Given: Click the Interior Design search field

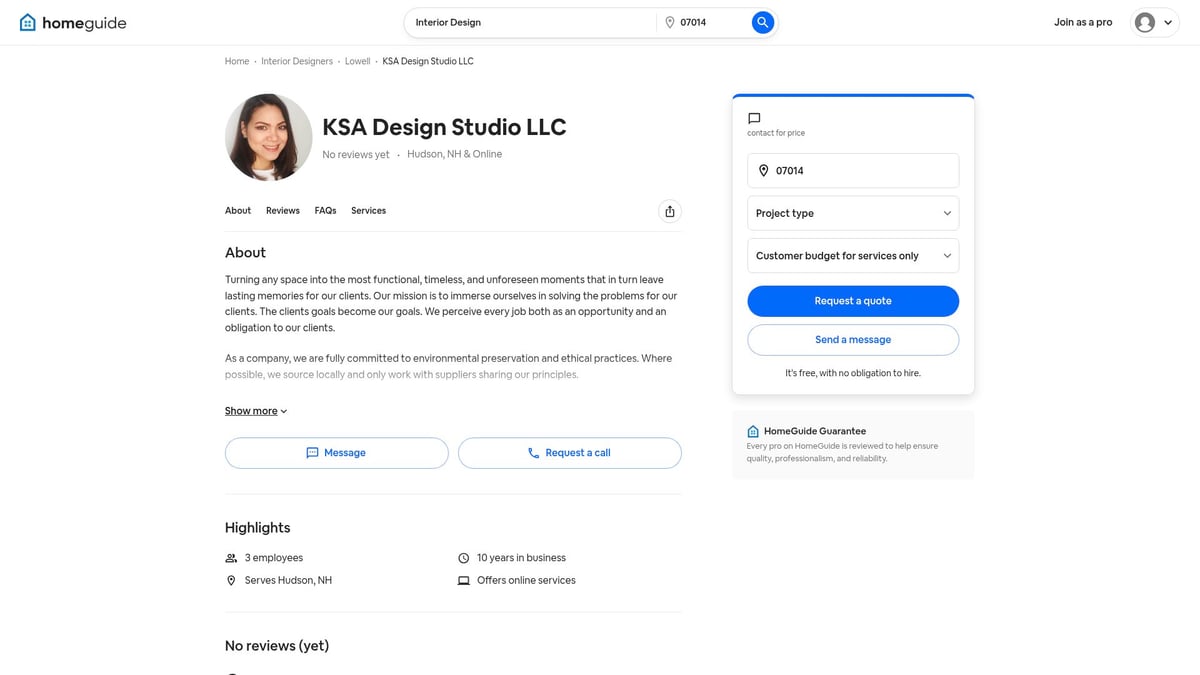Looking at the screenshot, I should click(x=530, y=22).
